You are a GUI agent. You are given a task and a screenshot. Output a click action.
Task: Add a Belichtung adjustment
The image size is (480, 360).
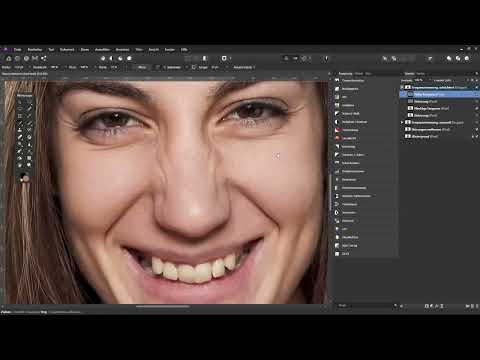[x=365, y=147]
